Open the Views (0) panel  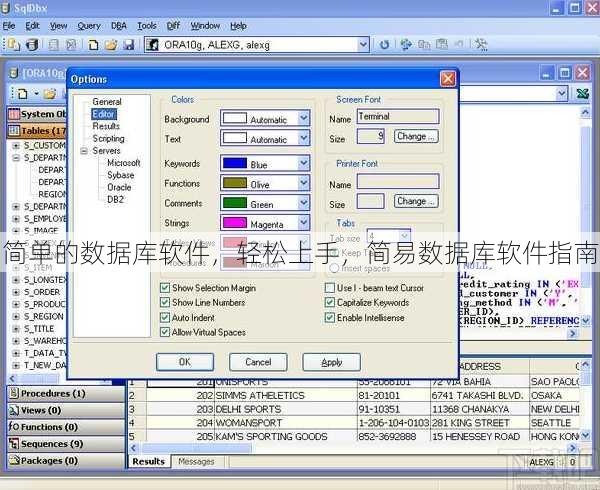point(66,410)
